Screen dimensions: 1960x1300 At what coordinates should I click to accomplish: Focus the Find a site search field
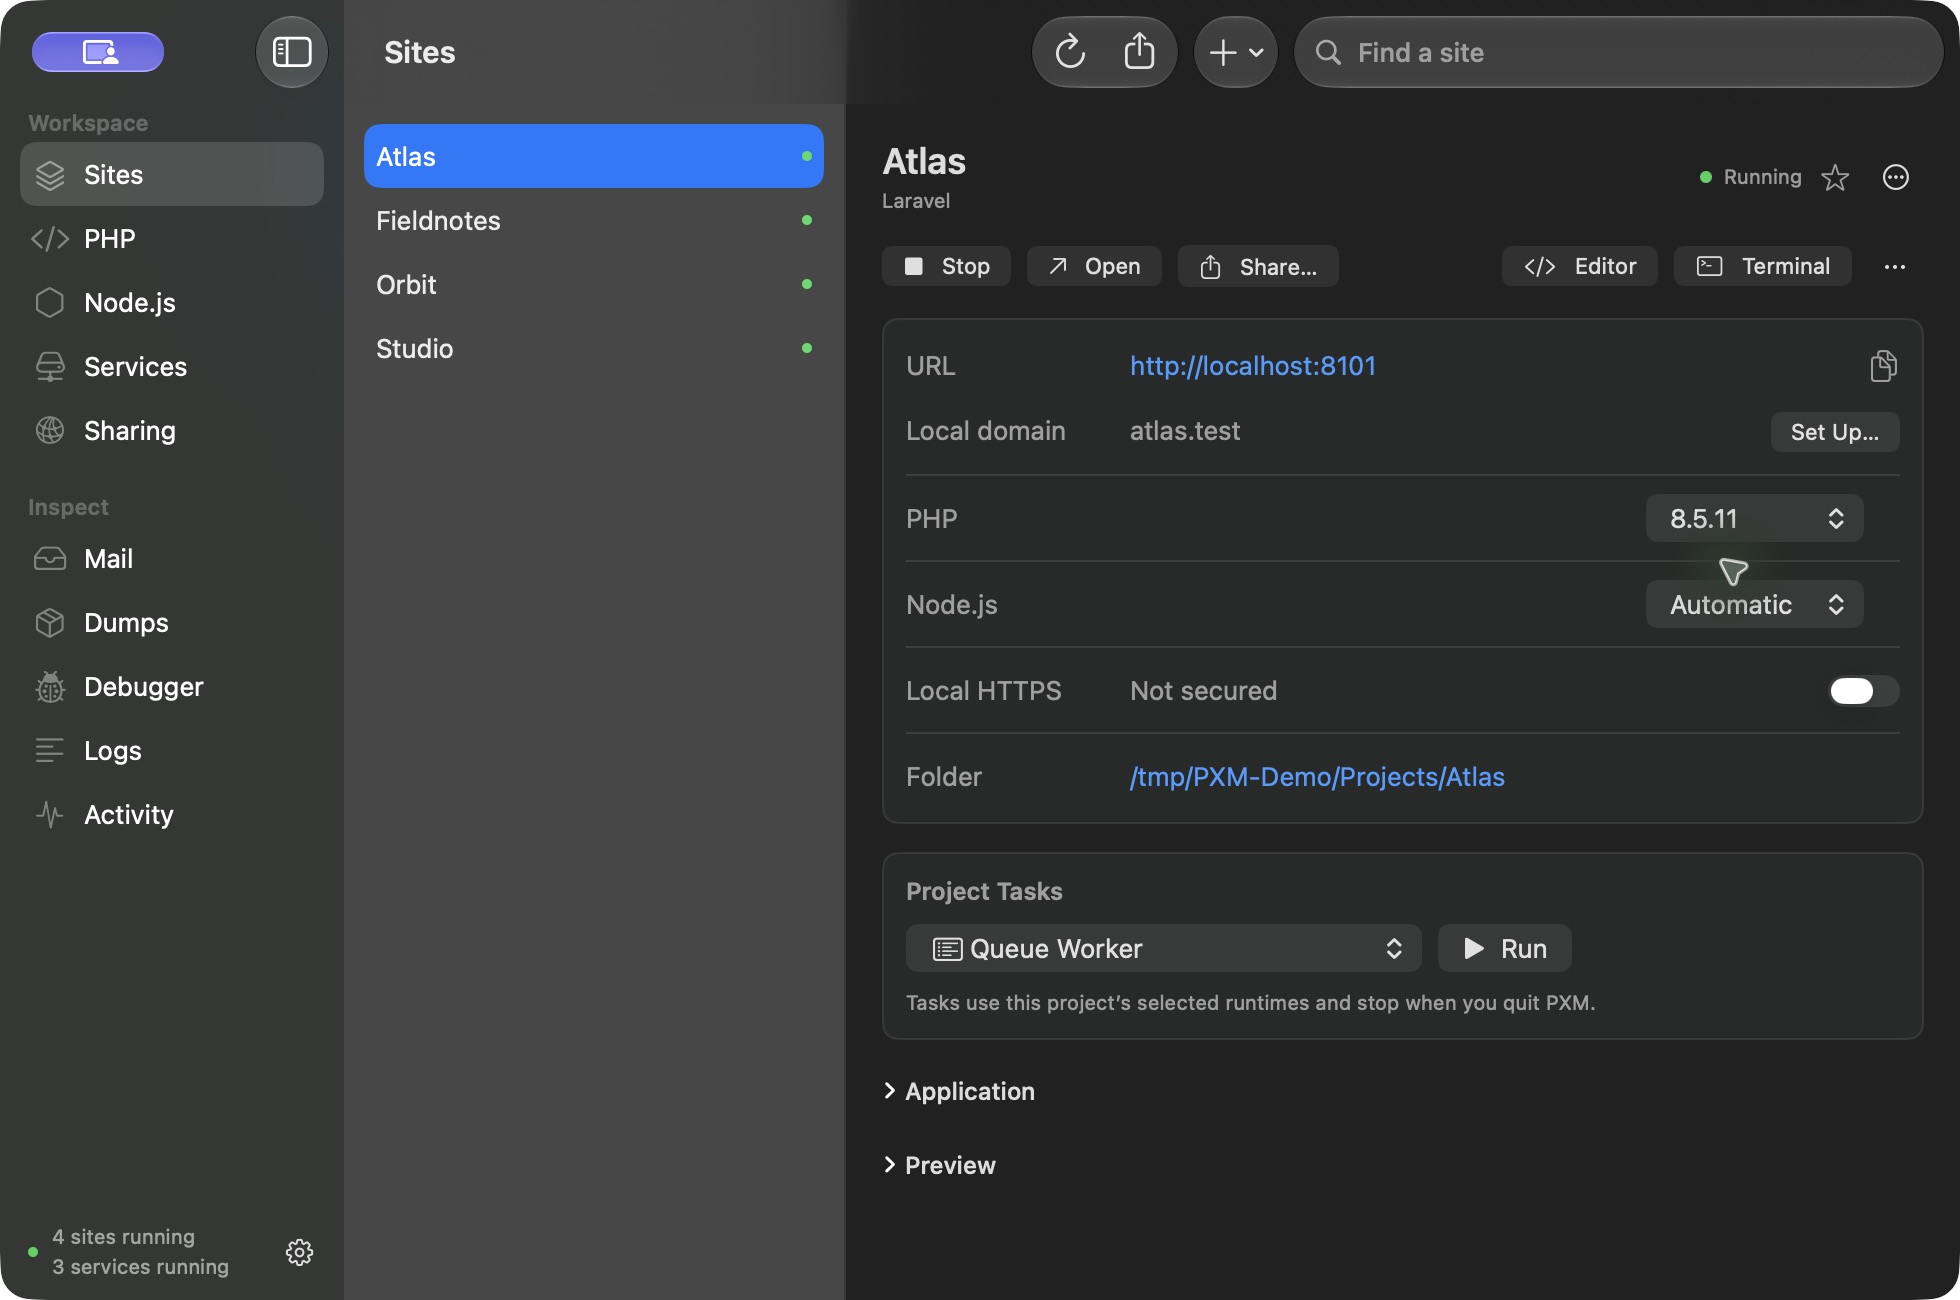click(x=1618, y=52)
